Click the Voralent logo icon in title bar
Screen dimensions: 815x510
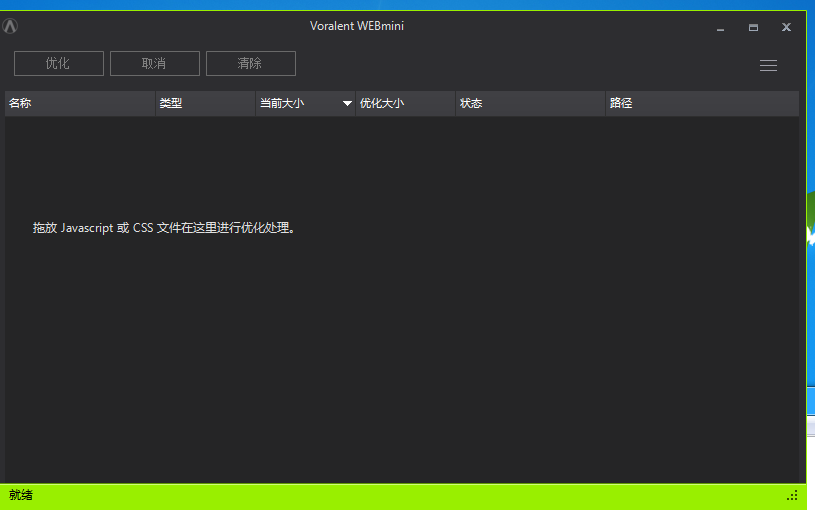10,26
